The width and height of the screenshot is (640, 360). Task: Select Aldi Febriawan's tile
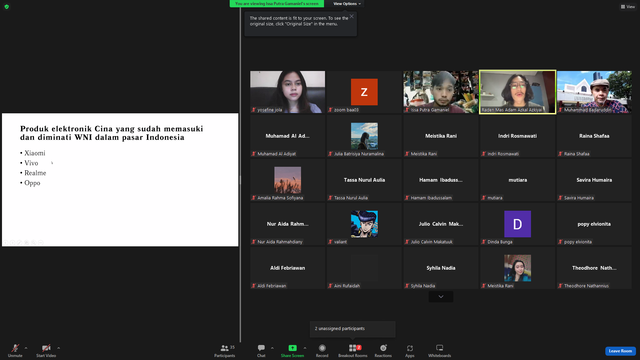[x=288, y=268]
